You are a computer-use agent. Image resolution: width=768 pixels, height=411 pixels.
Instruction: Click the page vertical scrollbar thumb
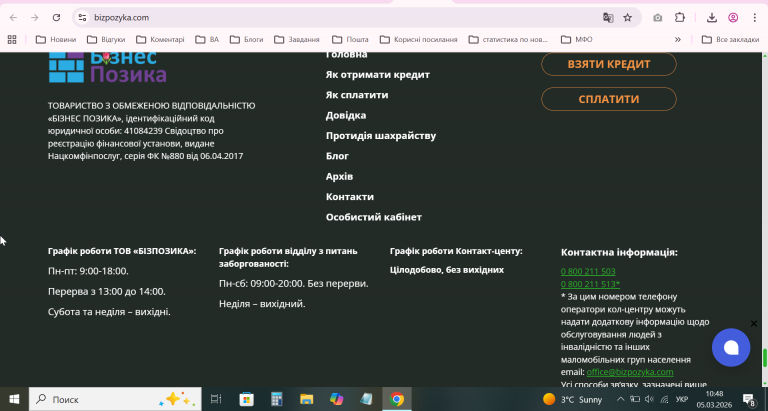pyautogui.click(x=765, y=358)
